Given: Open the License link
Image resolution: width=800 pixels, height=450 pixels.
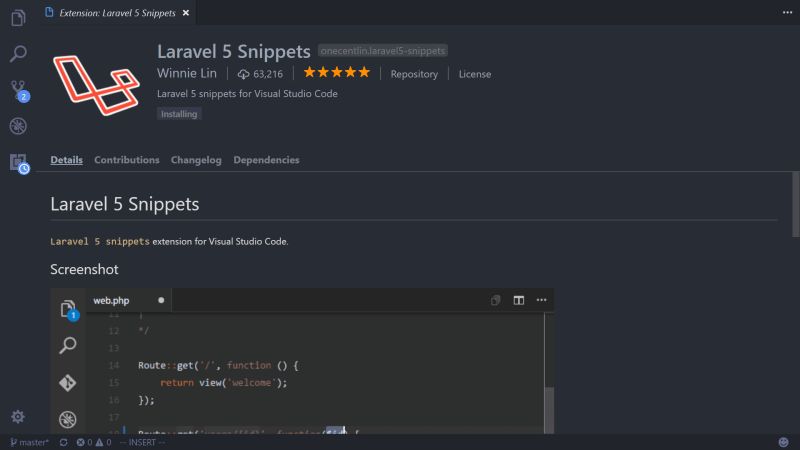Looking at the screenshot, I should pos(474,74).
